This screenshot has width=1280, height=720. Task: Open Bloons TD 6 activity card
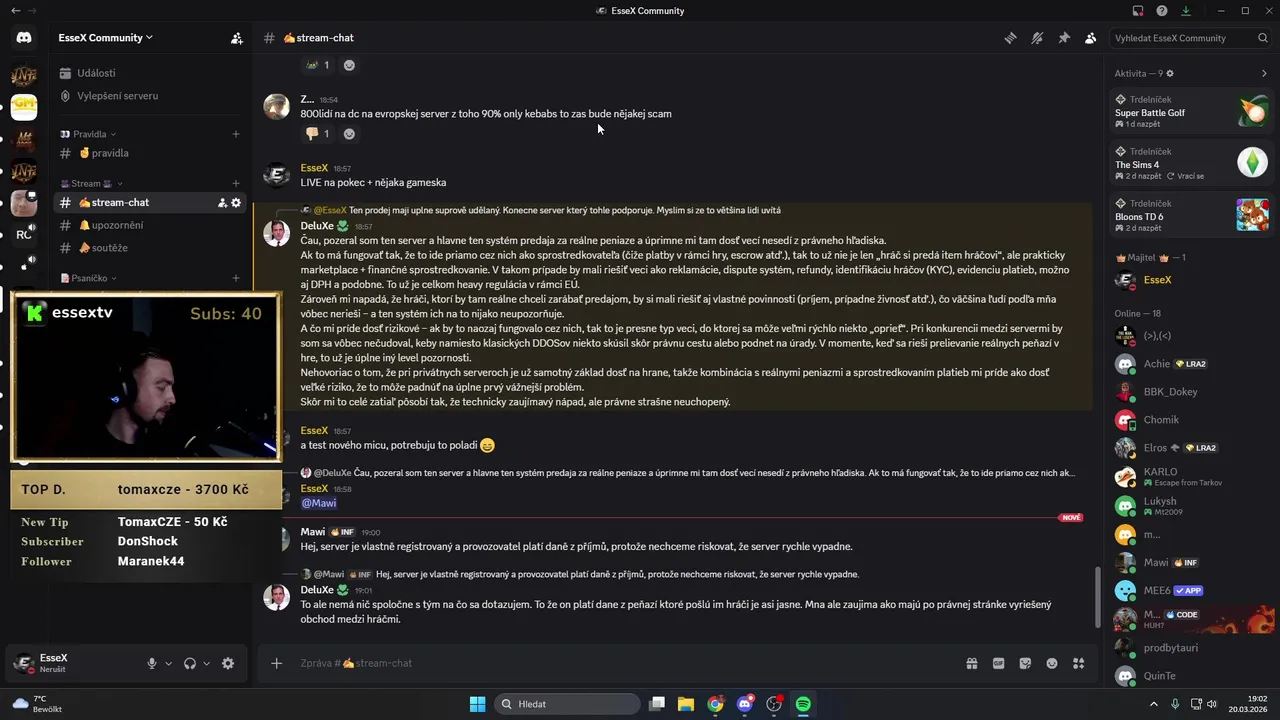coord(1191,214)
